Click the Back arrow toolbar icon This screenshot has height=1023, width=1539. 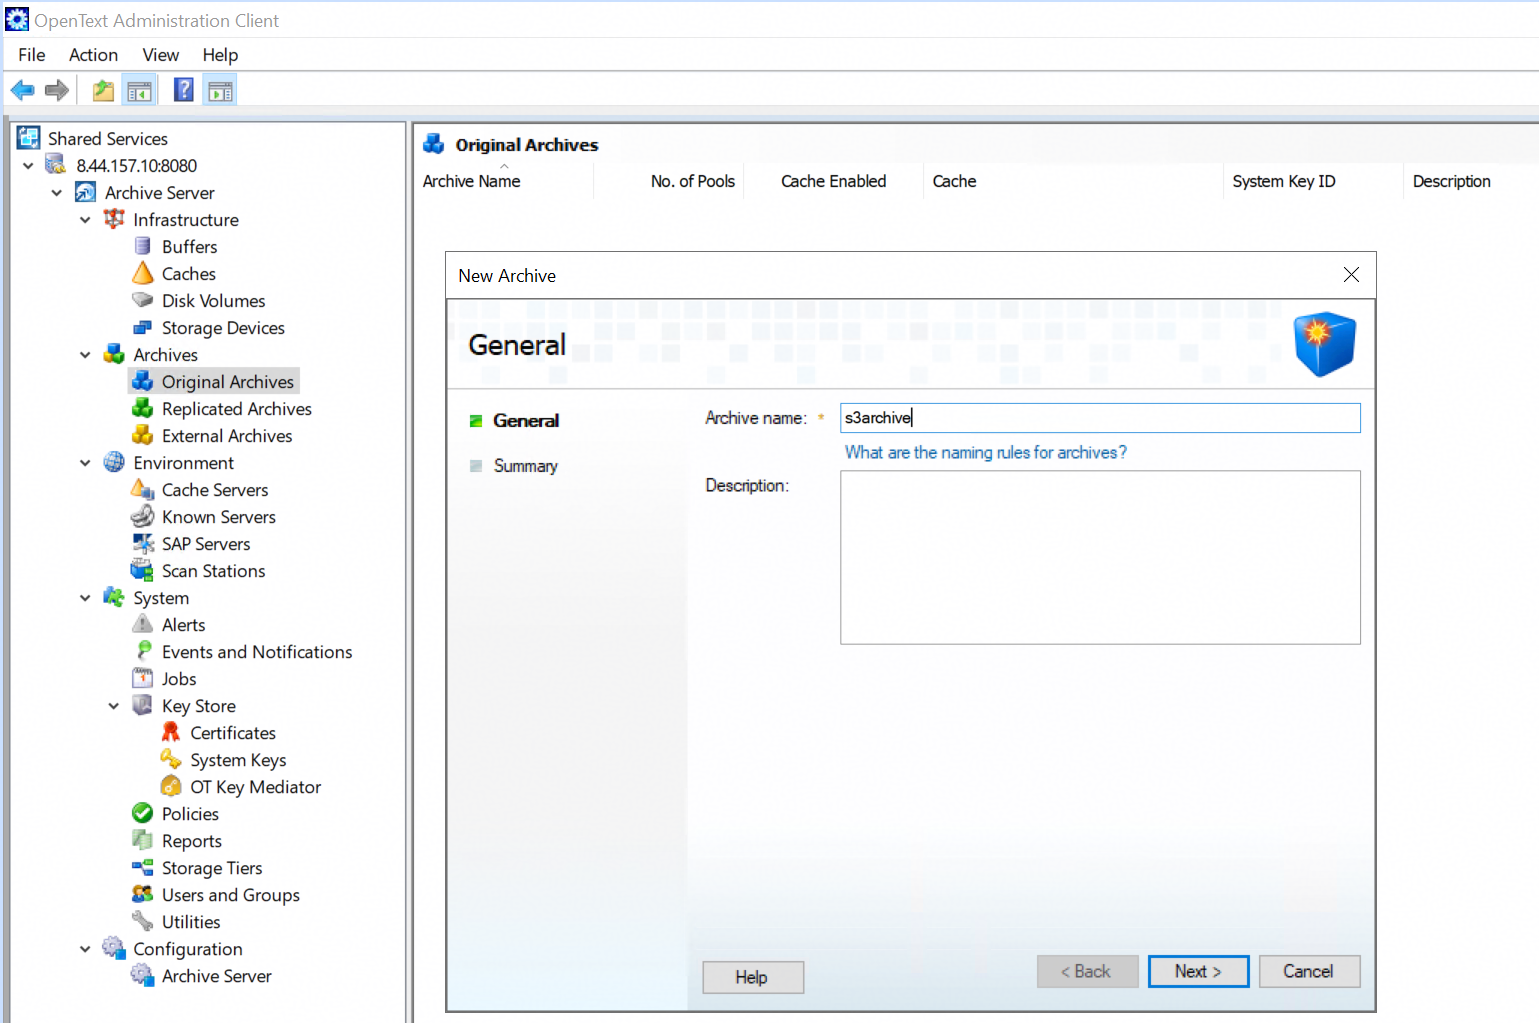[22, 91]
